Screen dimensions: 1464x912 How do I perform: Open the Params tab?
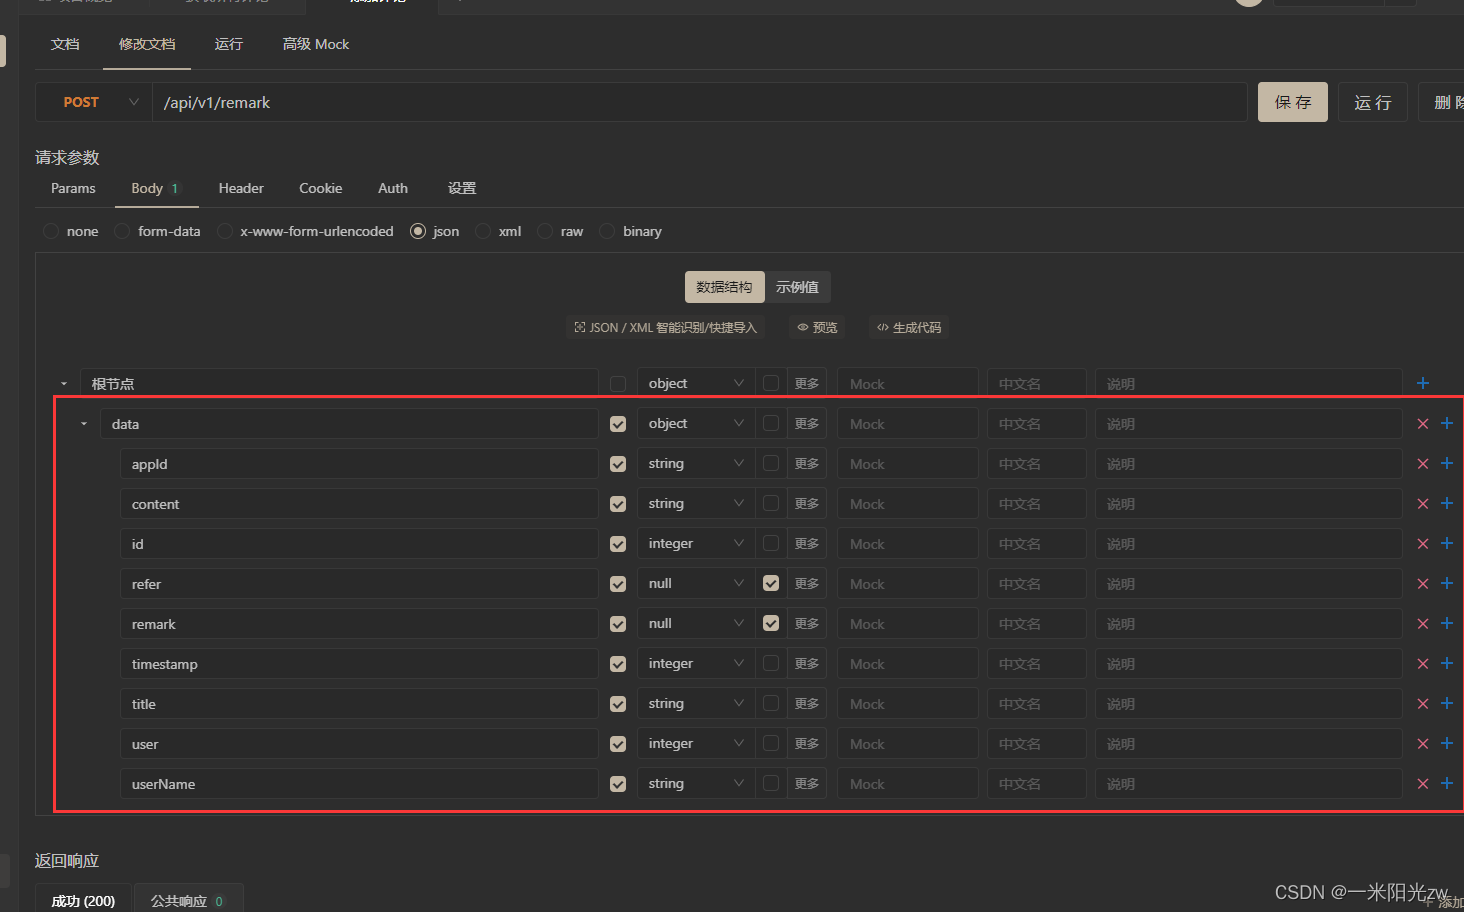pyautogui.click(x=73, y=188)
